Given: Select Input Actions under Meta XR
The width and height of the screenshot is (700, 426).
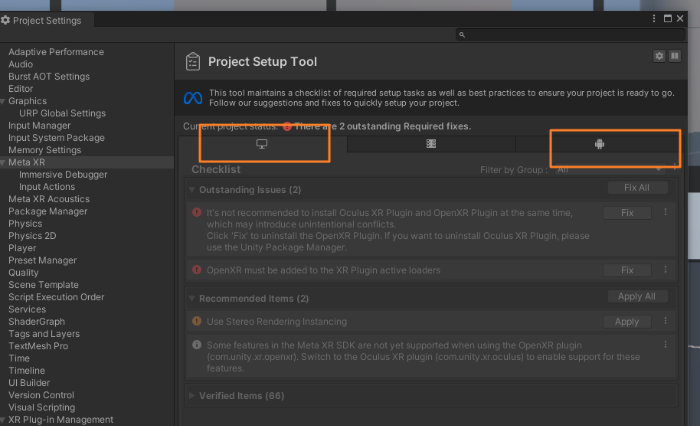Looking at the screenshot, I should click(x=47, y=187).
